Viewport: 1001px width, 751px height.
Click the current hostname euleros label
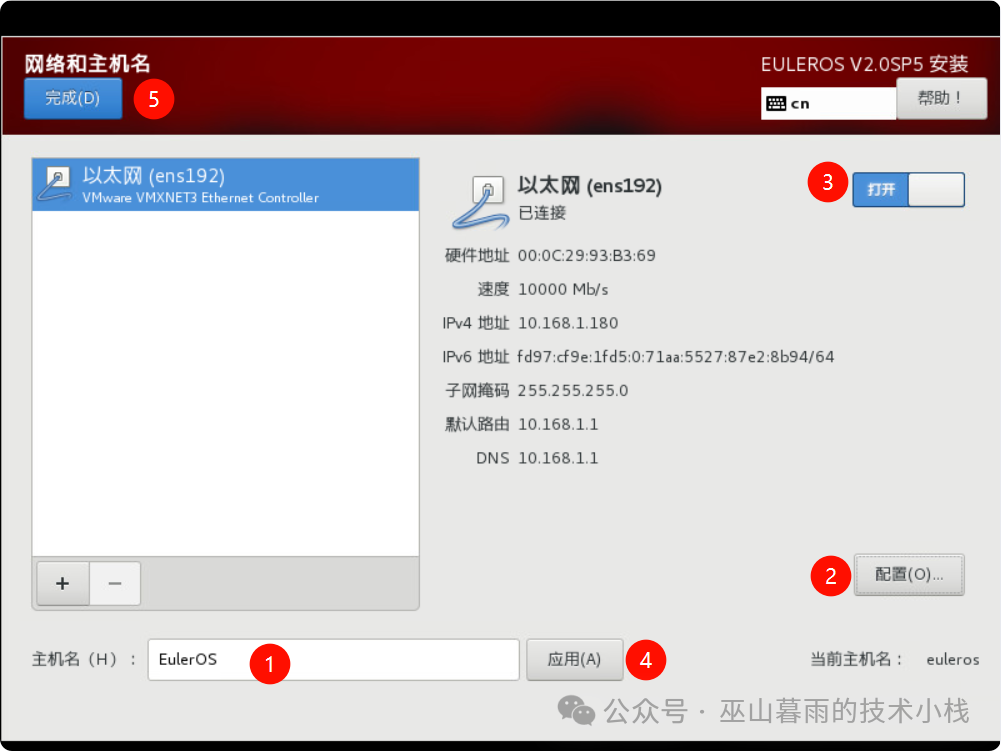(x=951, y=659)
